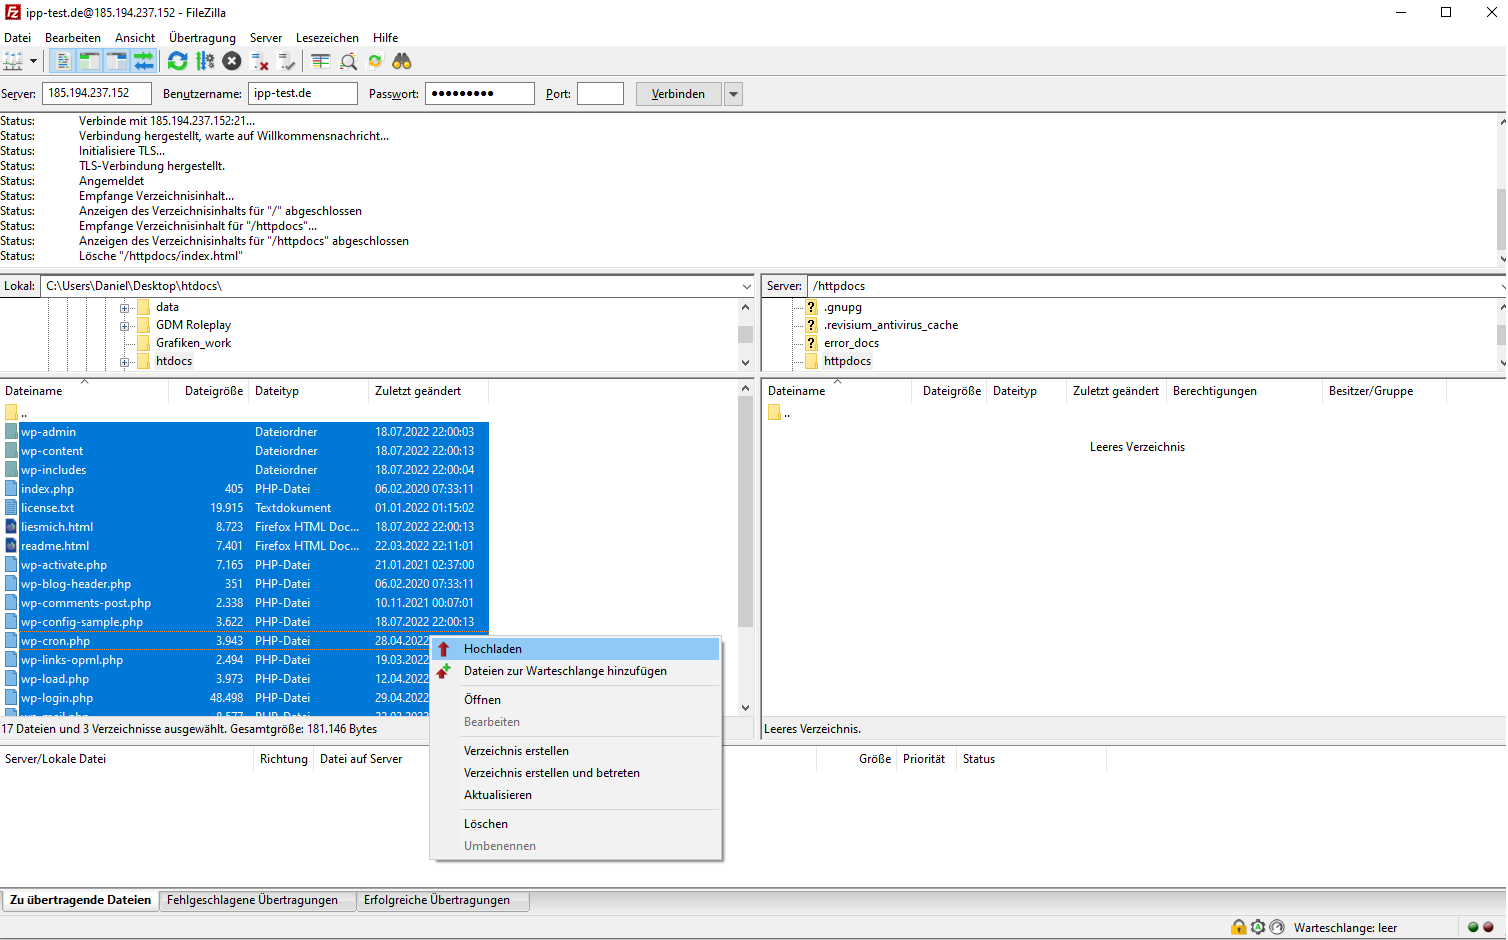The width and height of the screenshot is (1508, 940).
Task: Sort remote files by Berechtigungen column
Action: coord(1244,391)
